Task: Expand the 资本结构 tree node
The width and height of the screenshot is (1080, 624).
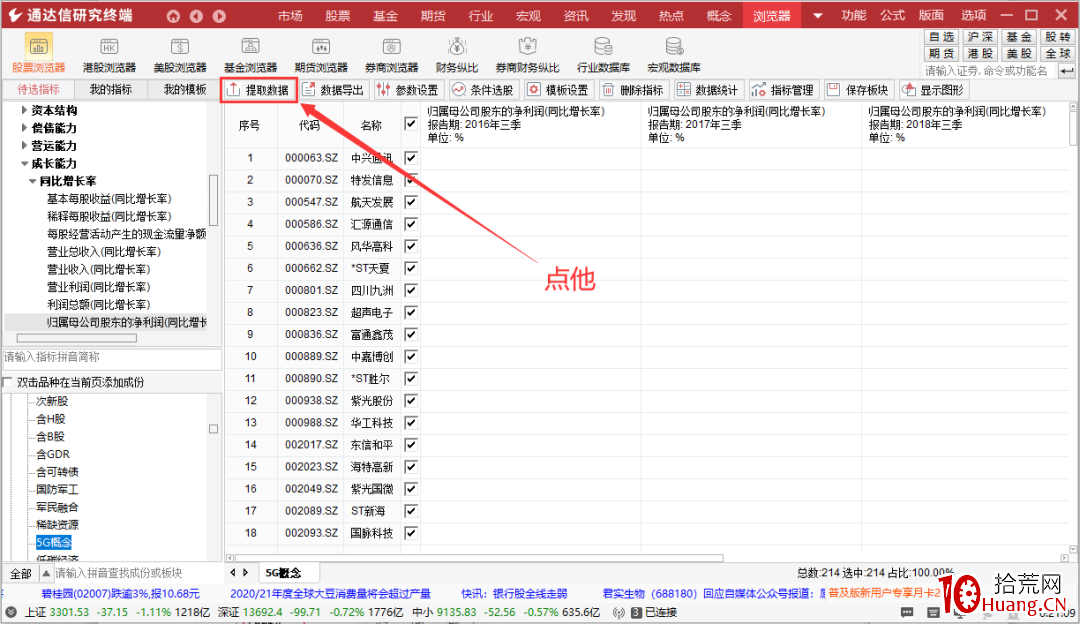Action: pos(24,110)
